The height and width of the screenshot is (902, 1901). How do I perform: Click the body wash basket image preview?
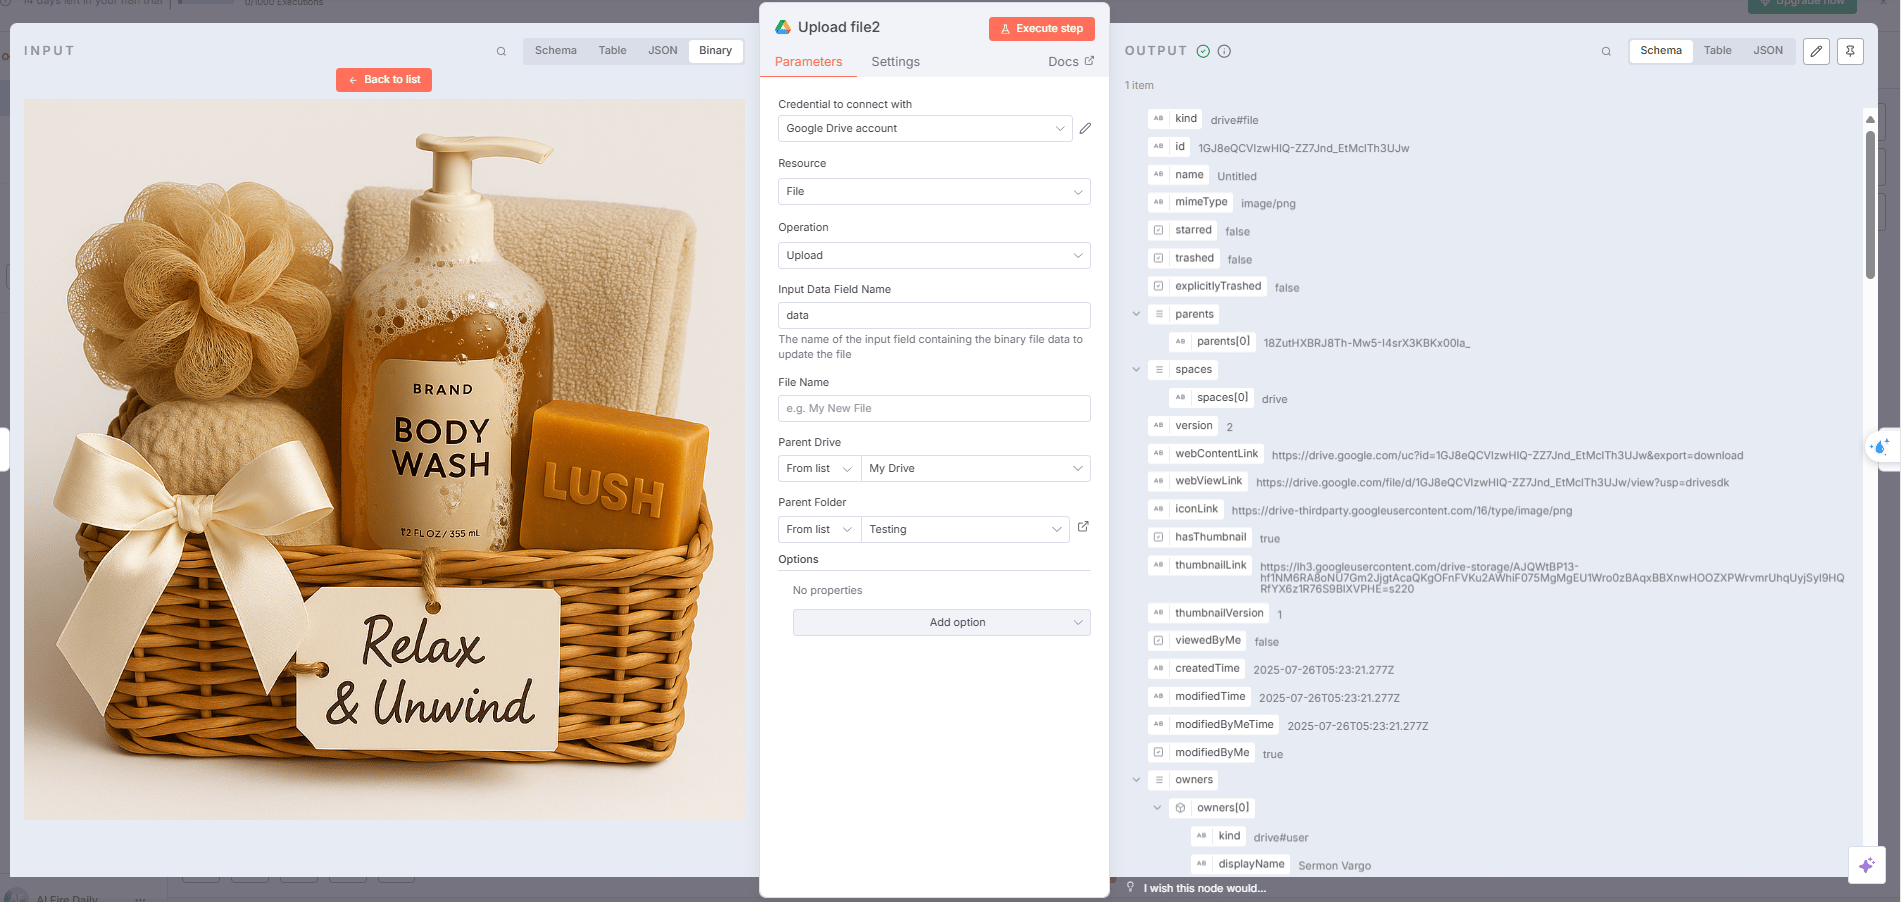(384, 459)
